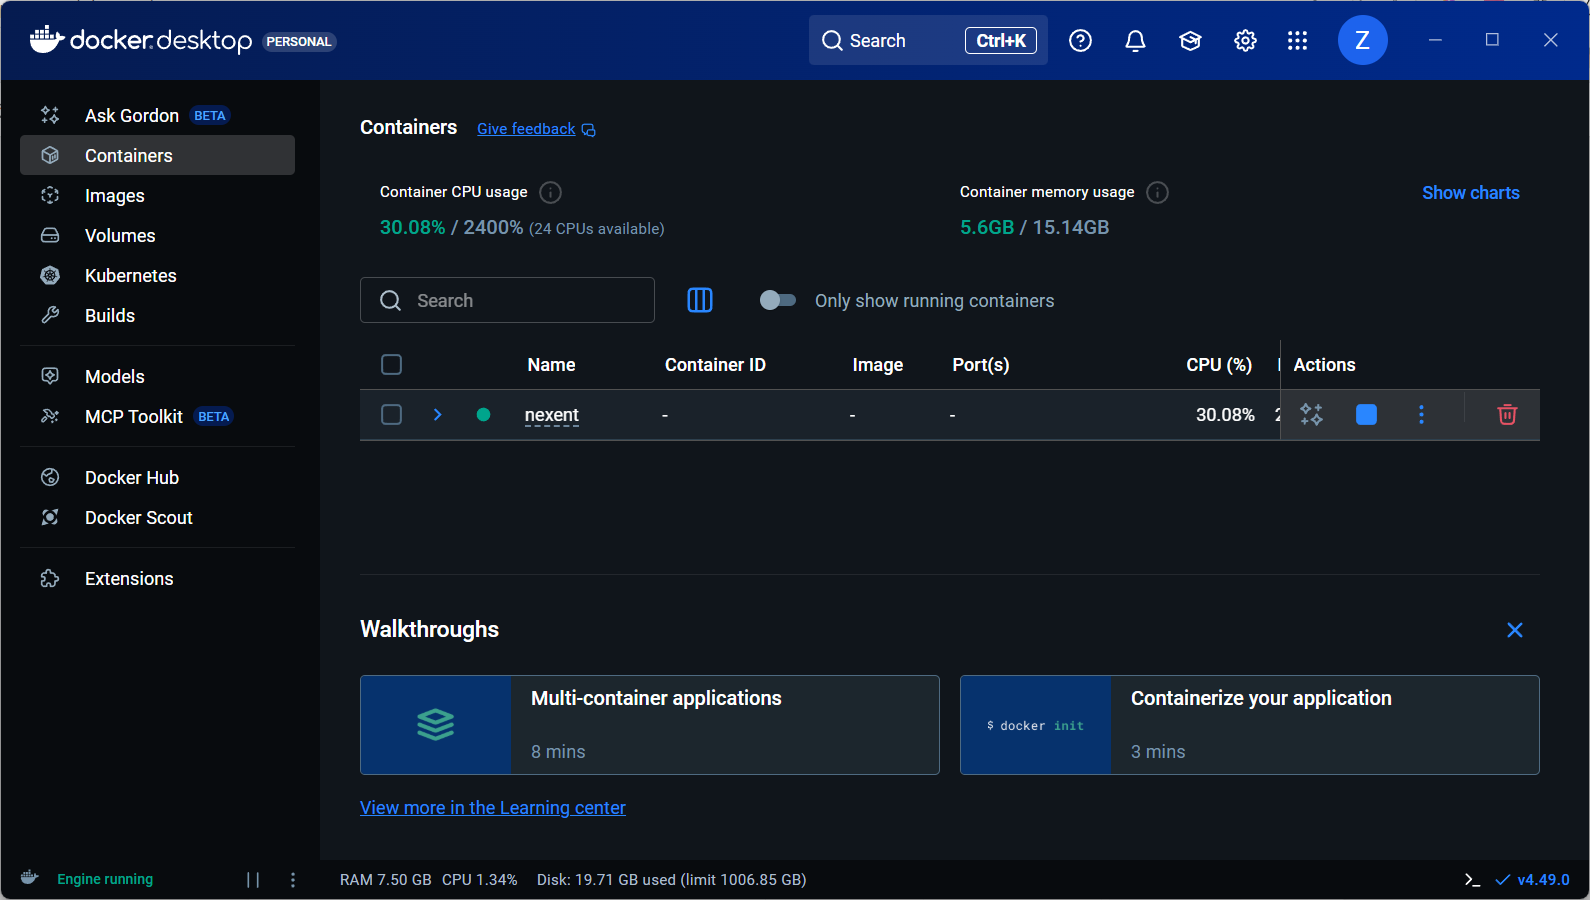Image resolution: width=1590 pixels, height=900 pixels.
Task: Open MCP Toolkit in sidebar
Action: tap(157, 416)
